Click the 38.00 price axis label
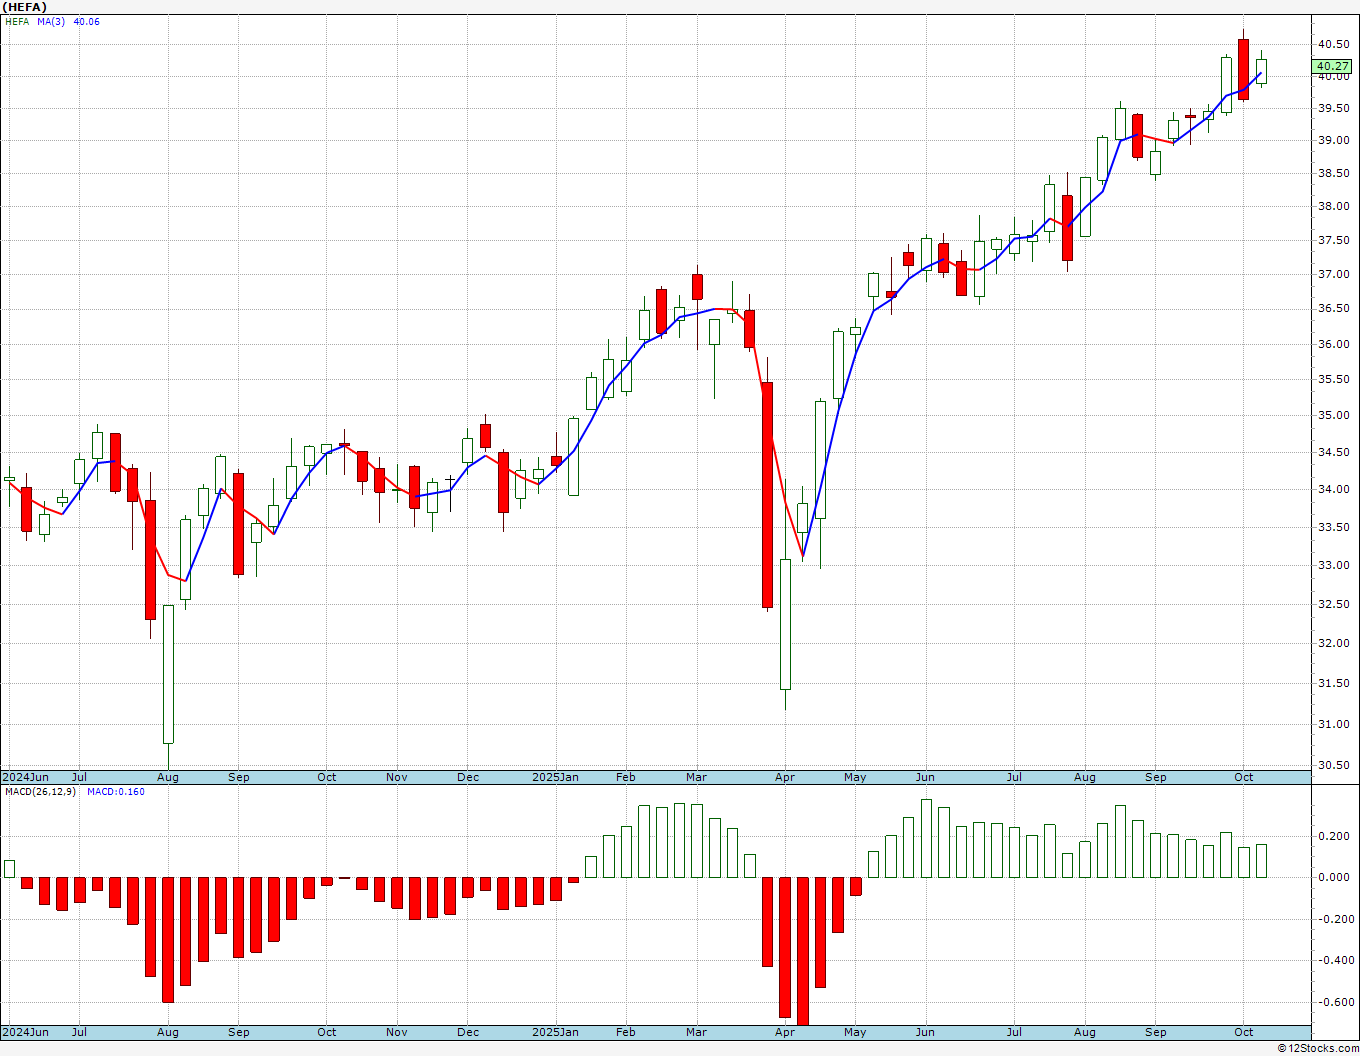1360x1056 pixels. (x=1333, y=207)
